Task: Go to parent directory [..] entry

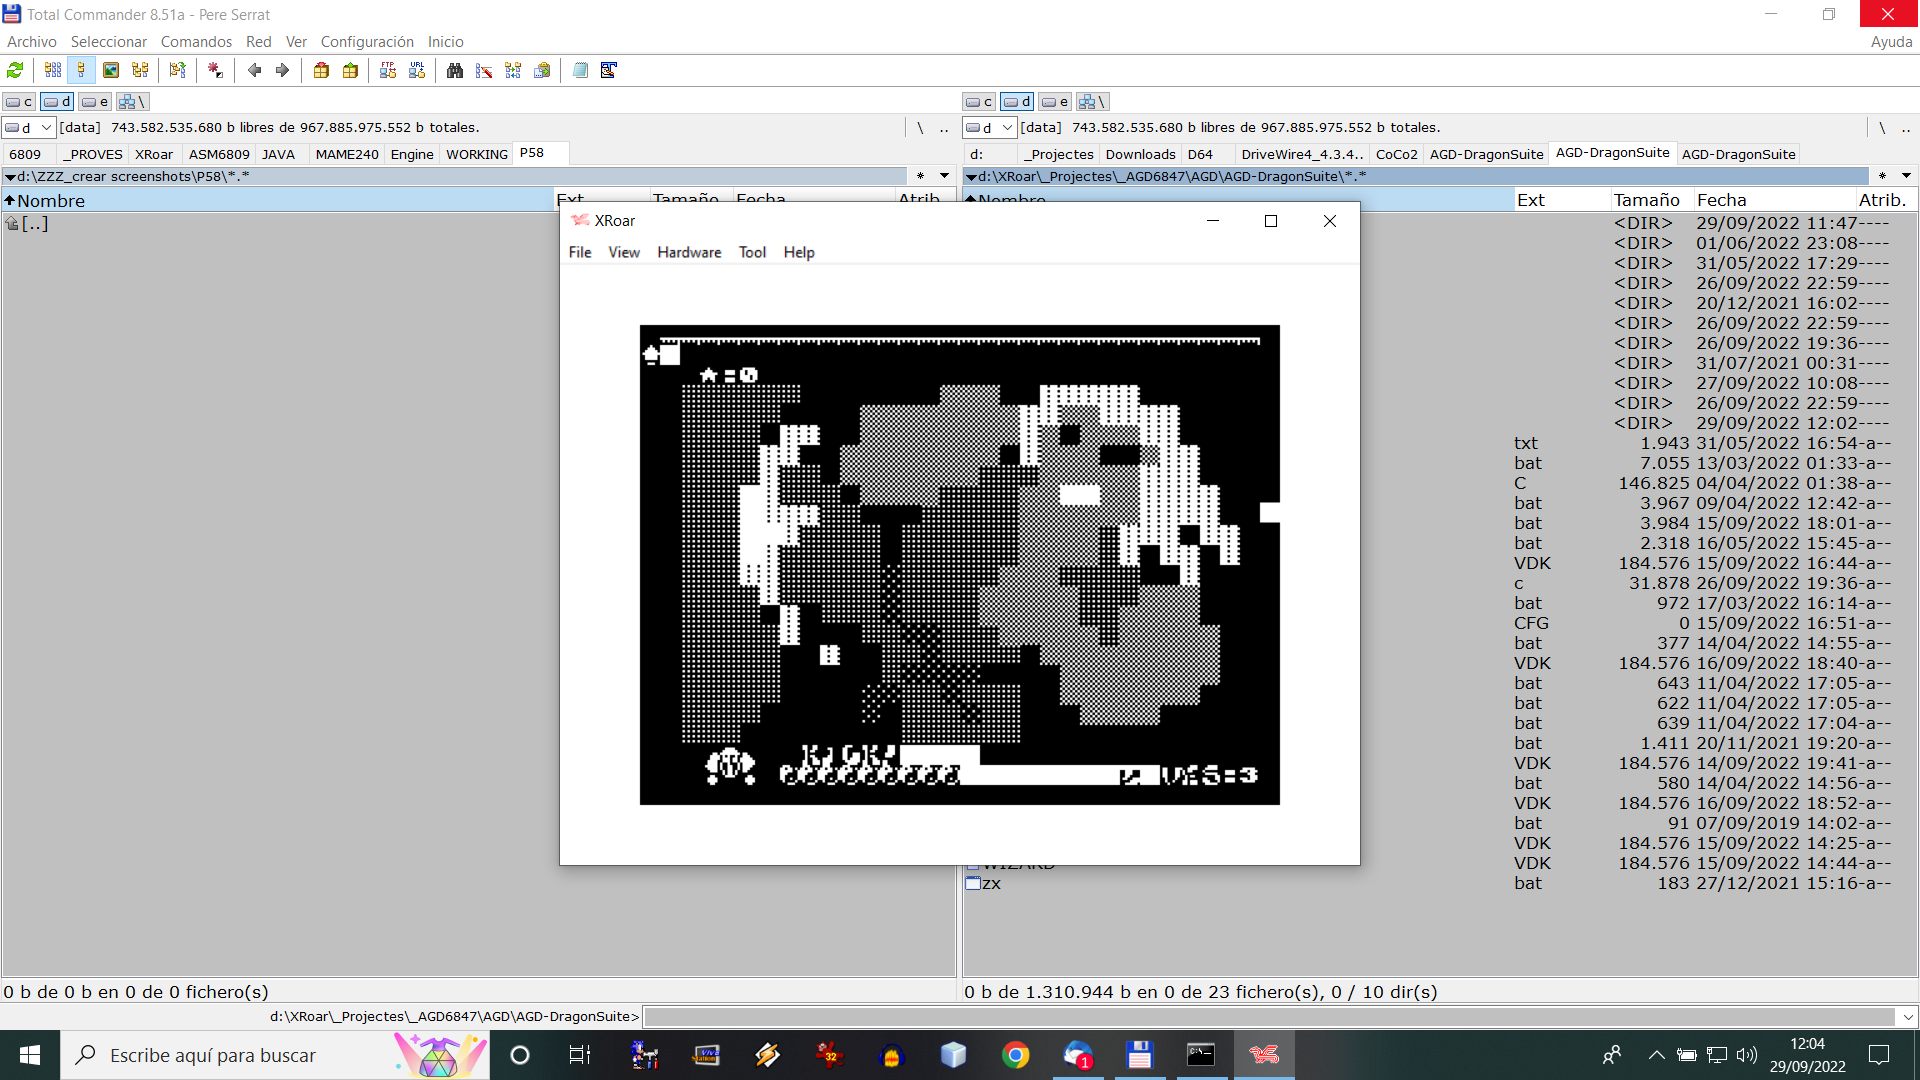Action: 34,223
